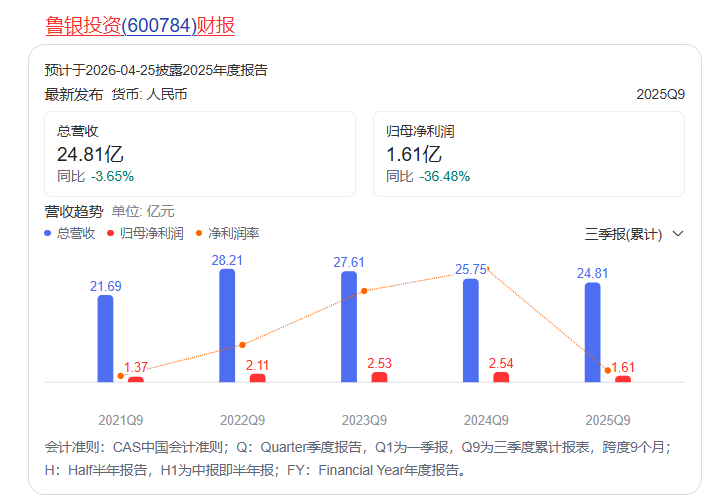This screenshot has height=498, width=717.
Task: Click the 2022Q9 blue bar labeled 28.21
Action: pyautogui.click(x=227, y=325)
